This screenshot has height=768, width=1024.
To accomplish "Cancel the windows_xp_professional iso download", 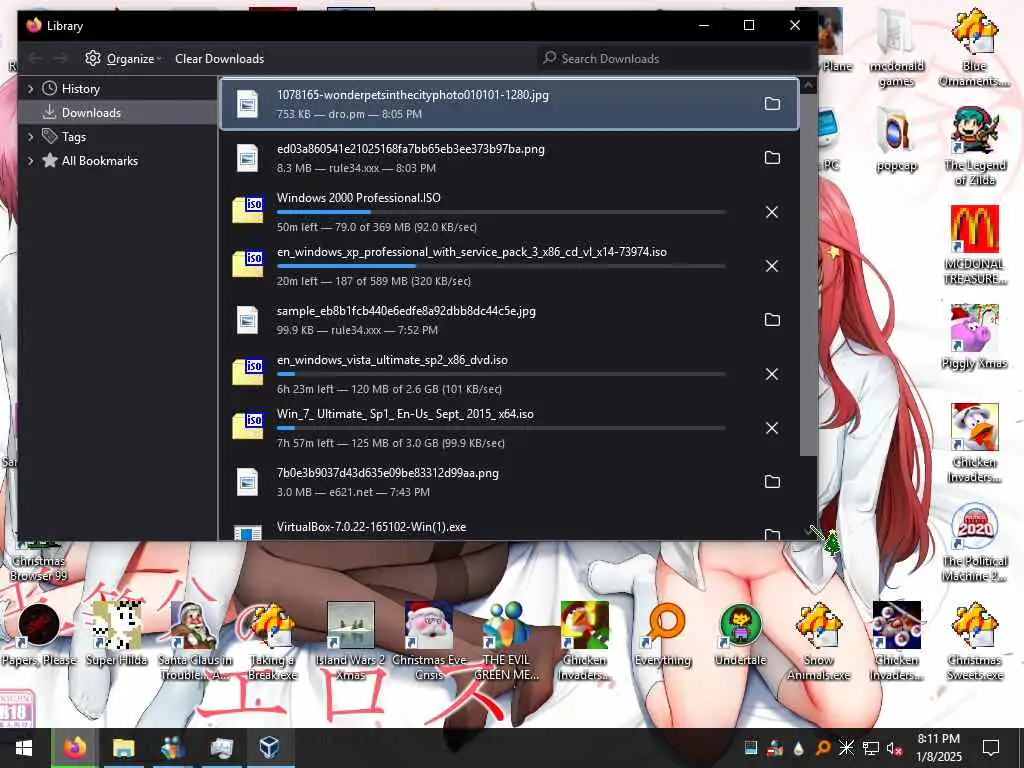I will [772, 266].
